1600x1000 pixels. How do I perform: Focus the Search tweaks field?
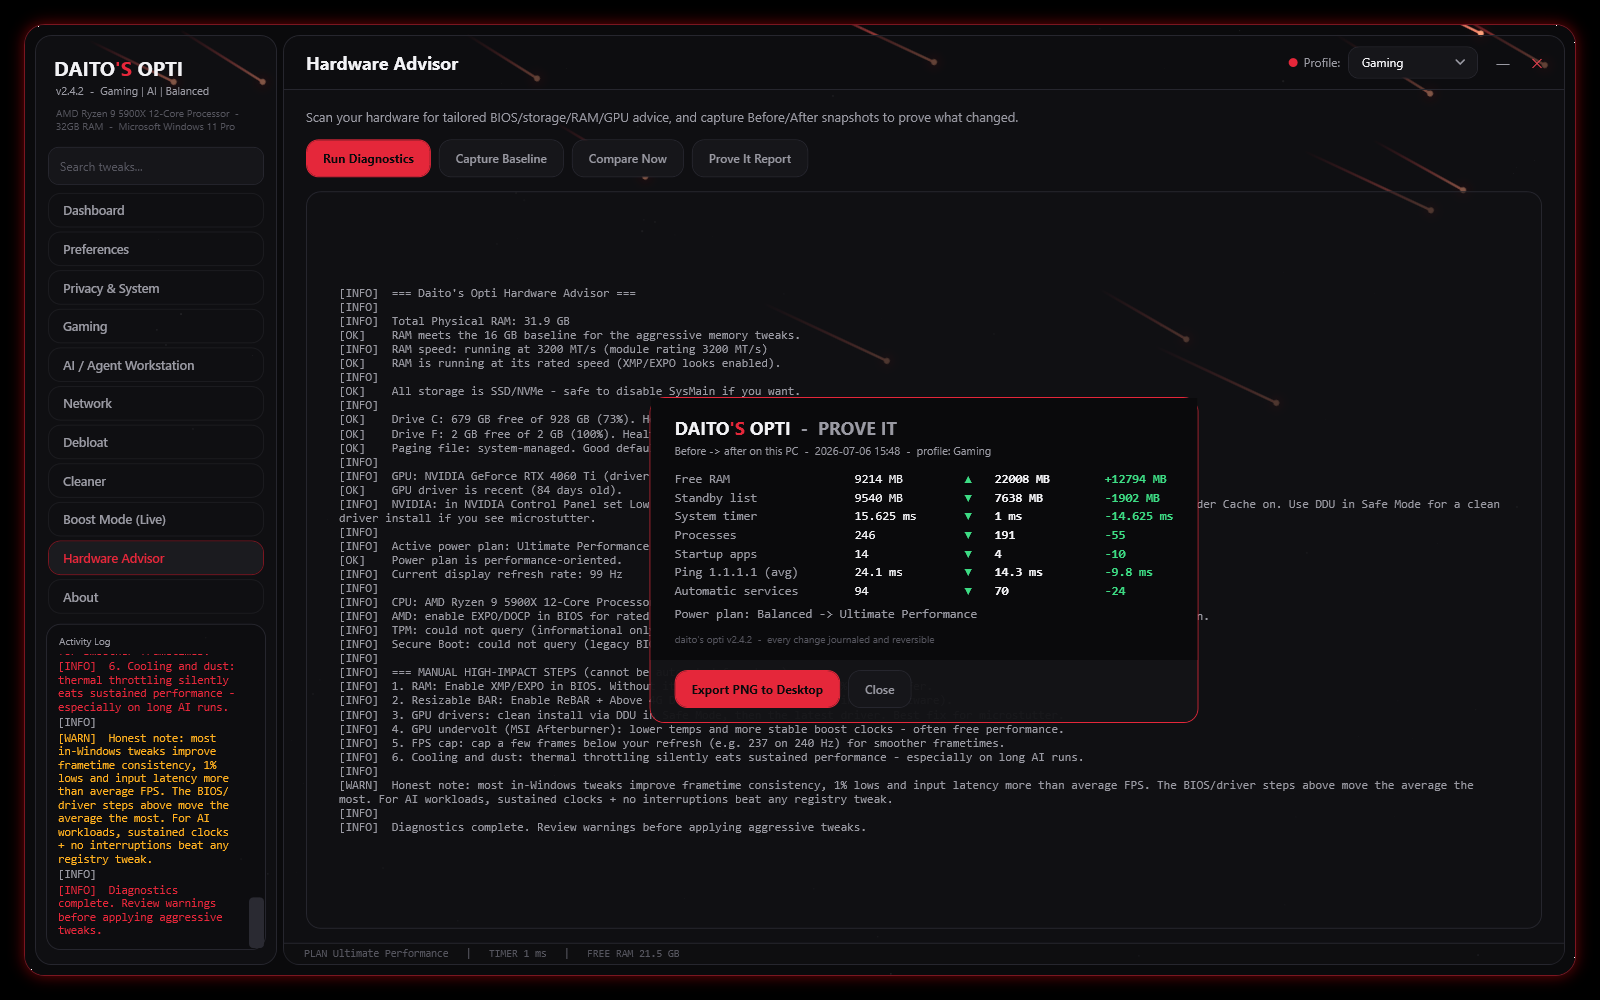click(x=156, y=167)
